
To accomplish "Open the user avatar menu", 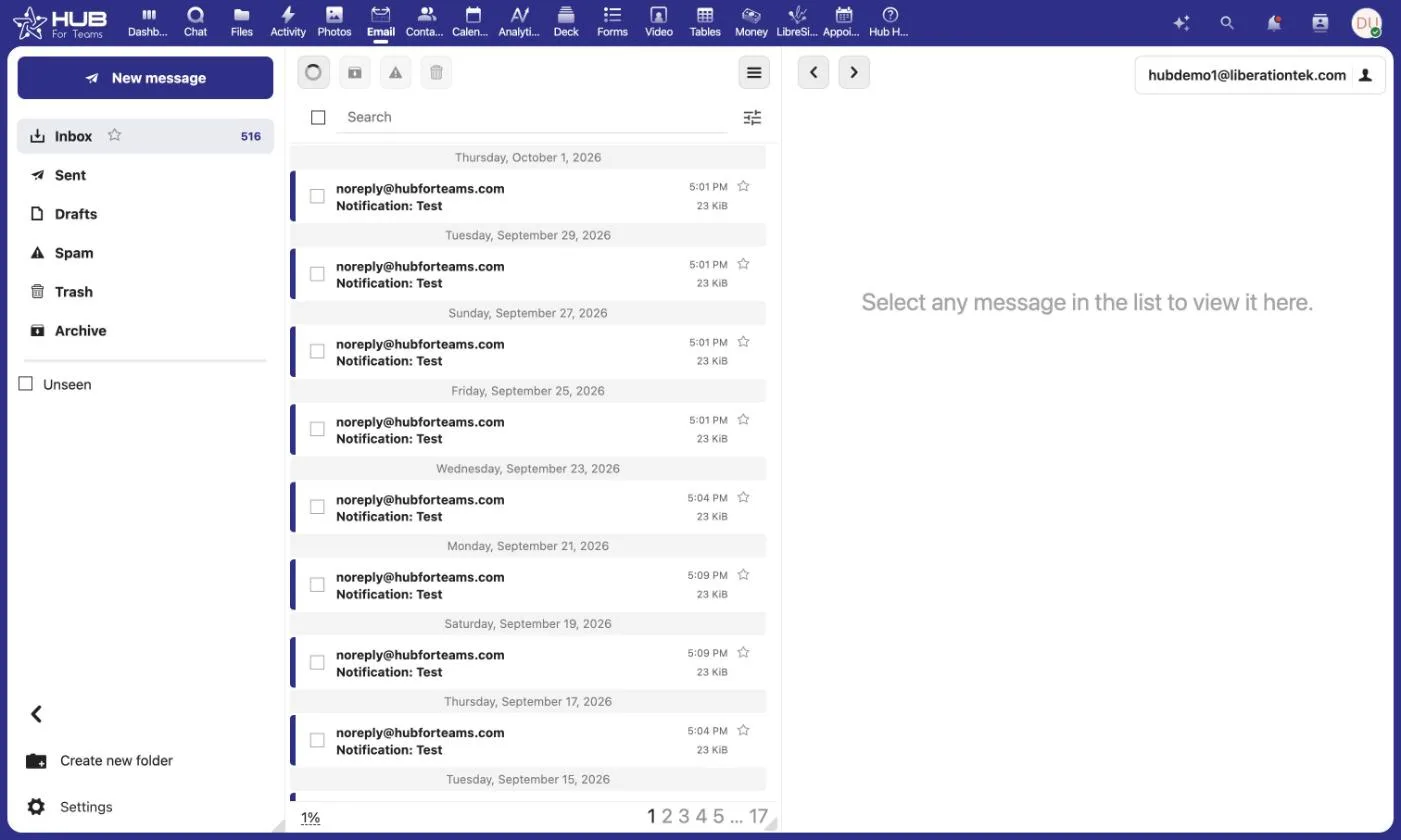I will point(1366,23).
